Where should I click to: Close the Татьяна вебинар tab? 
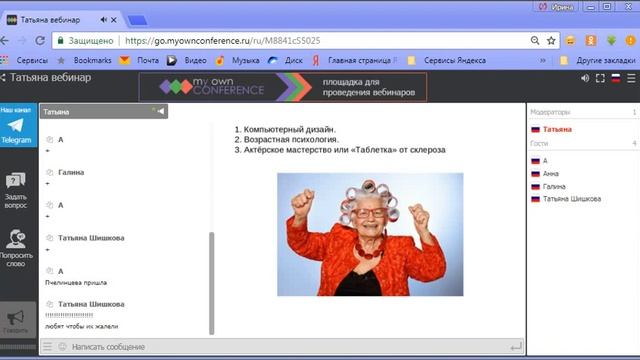tap(114, 20)
